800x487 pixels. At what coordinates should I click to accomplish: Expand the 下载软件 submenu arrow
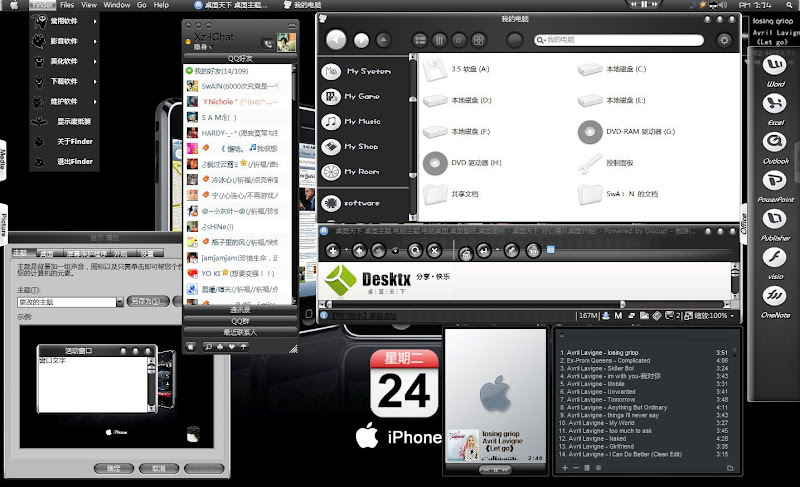(95, 82)
